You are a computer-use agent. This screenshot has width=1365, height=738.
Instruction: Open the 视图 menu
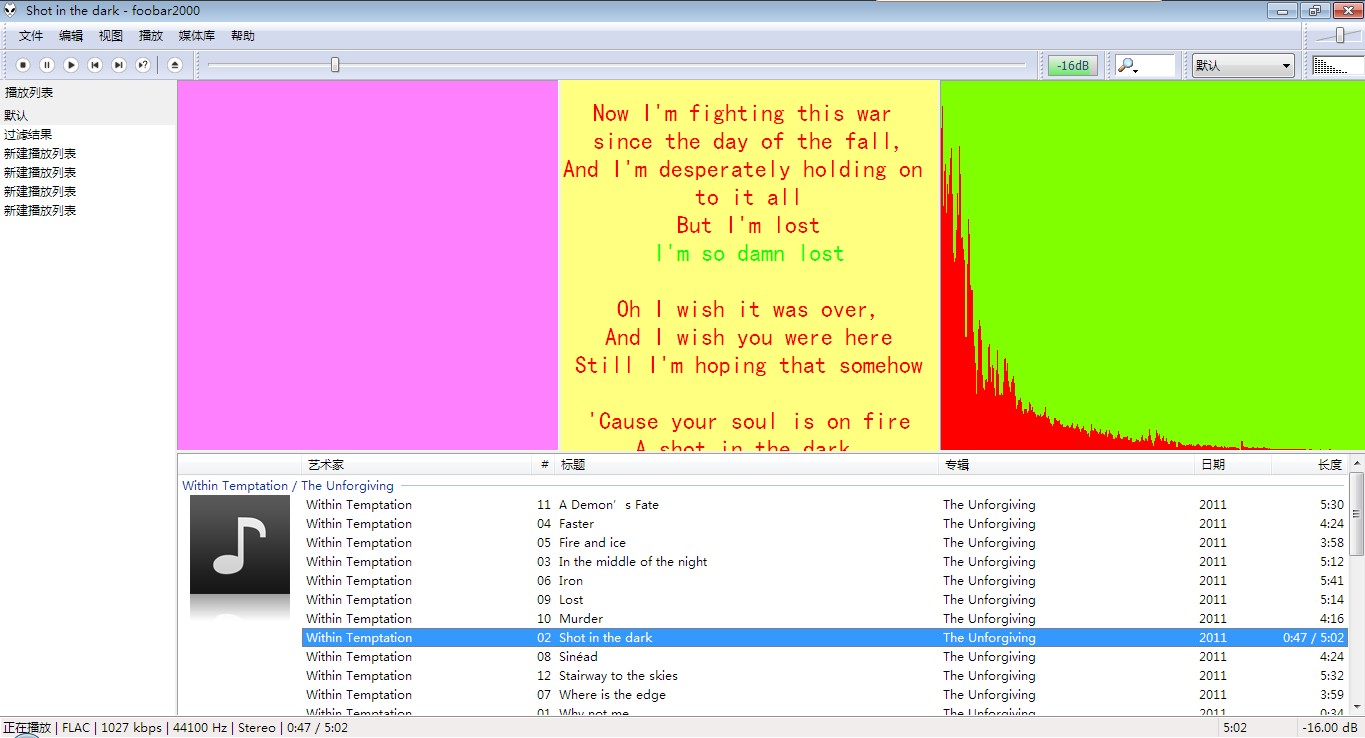111,36
